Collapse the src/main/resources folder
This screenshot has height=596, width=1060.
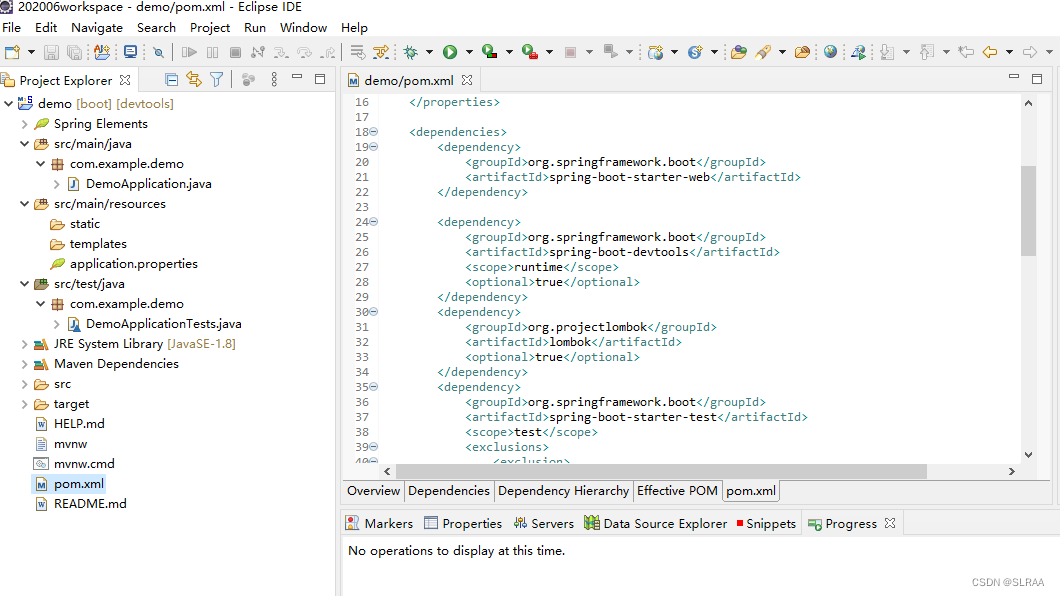[24, 203]
